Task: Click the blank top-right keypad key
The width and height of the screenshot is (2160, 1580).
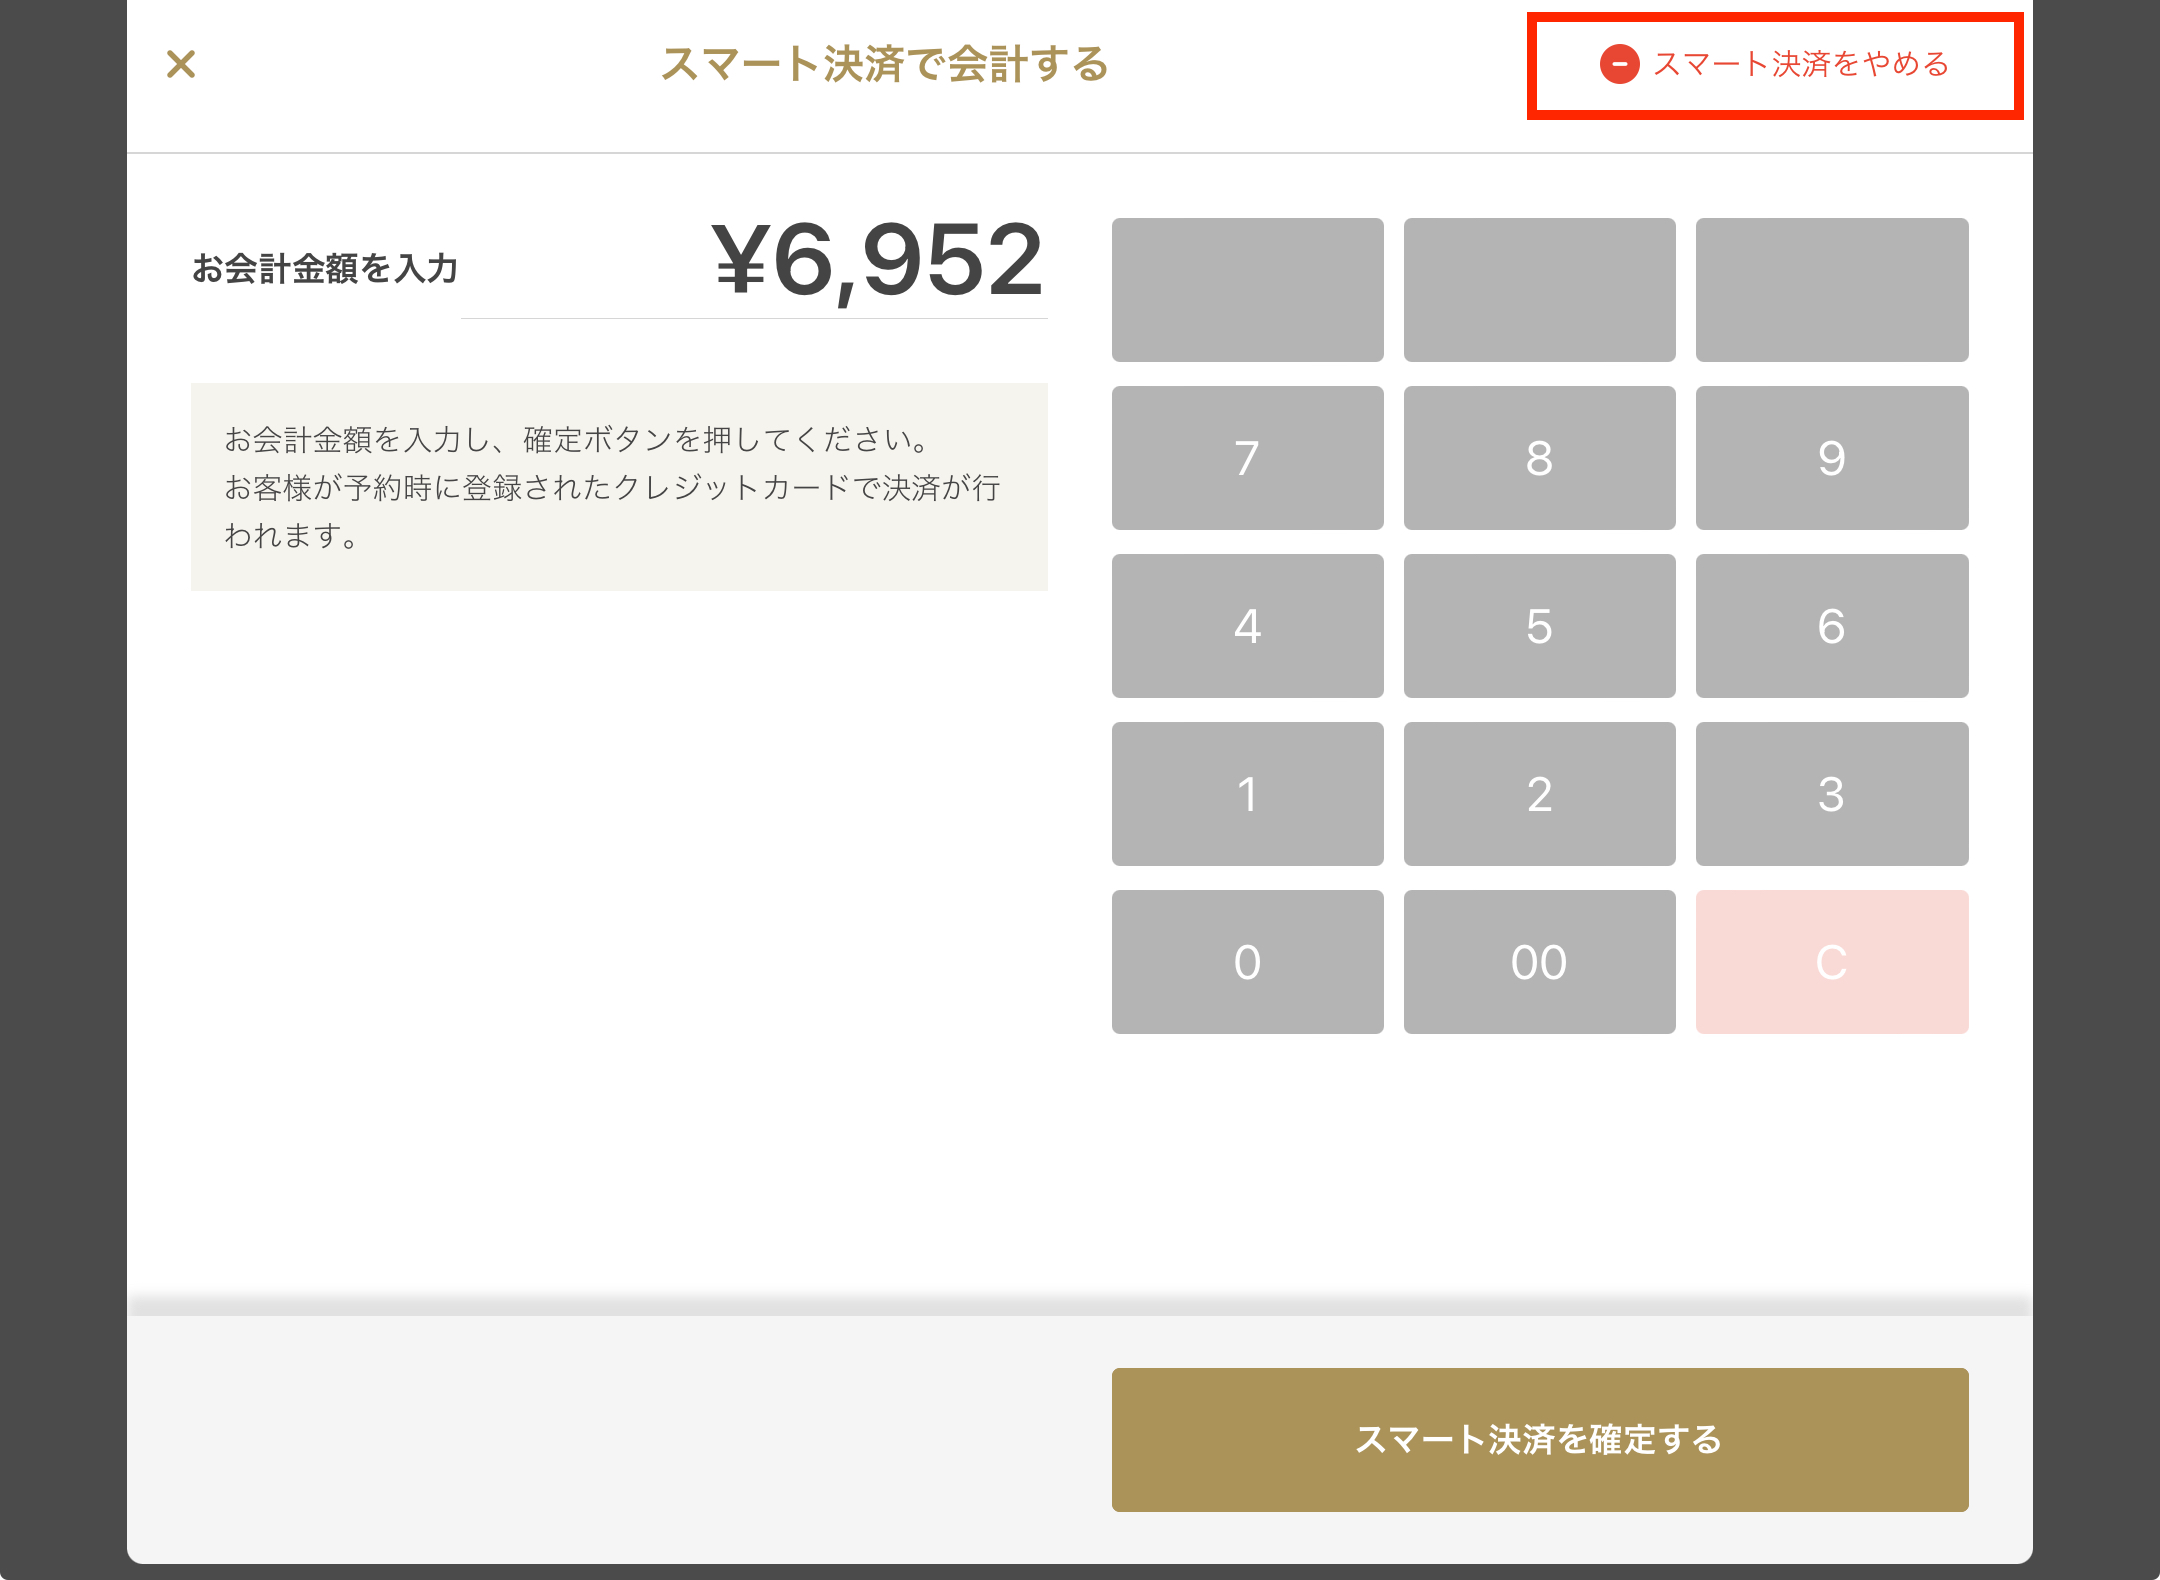Action: (x=1832, y=290)
